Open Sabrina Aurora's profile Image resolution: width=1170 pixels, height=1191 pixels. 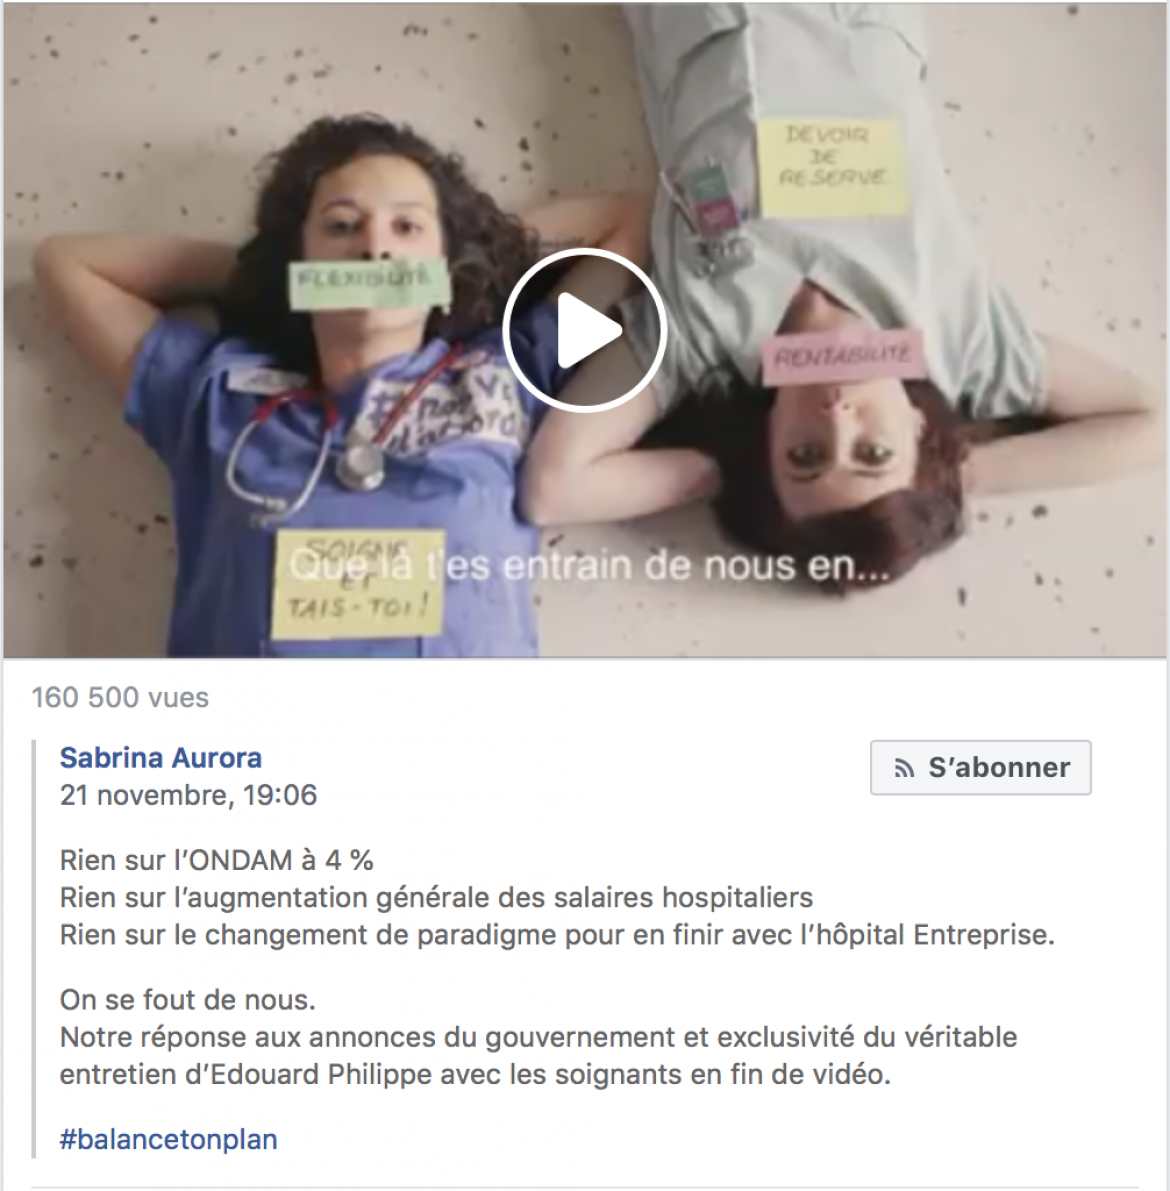160,757
